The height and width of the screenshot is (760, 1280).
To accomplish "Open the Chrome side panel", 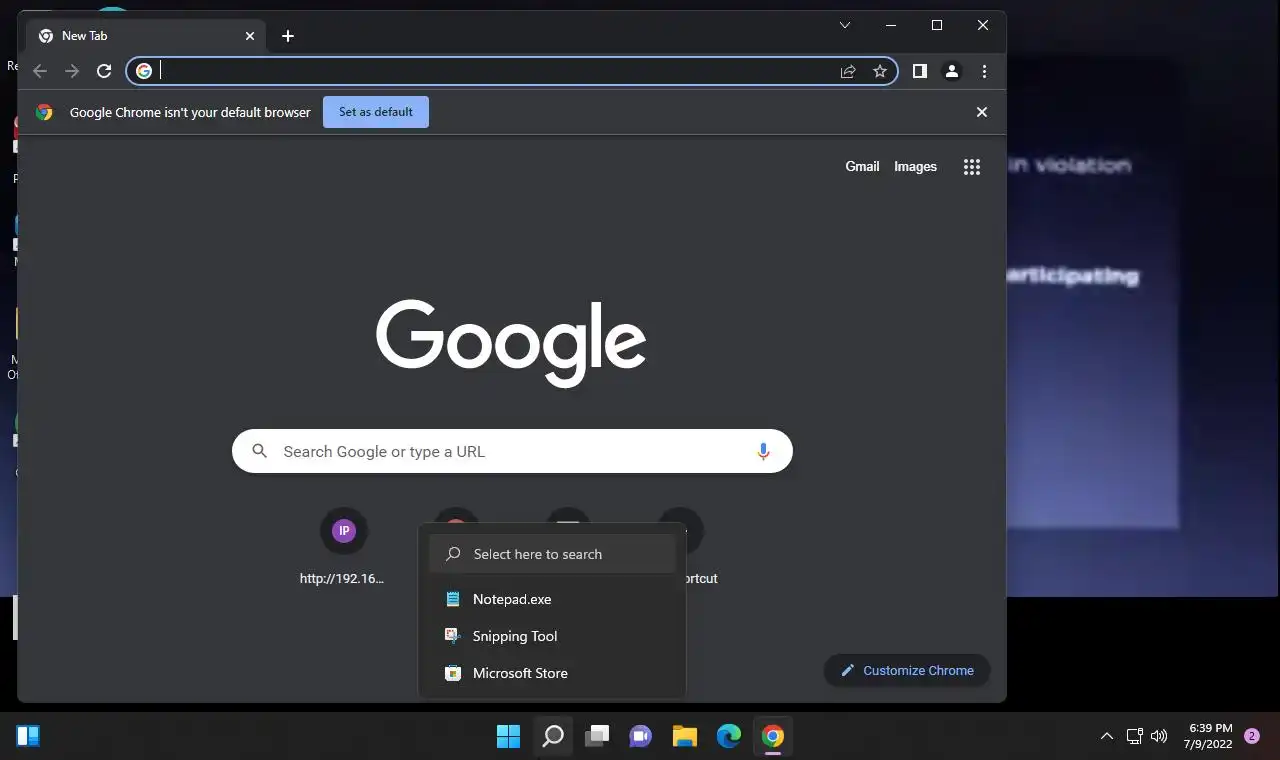I will click(920, 71).
